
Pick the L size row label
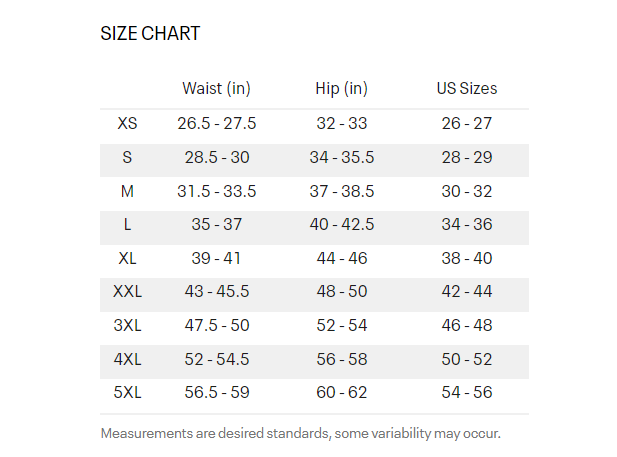127,225
